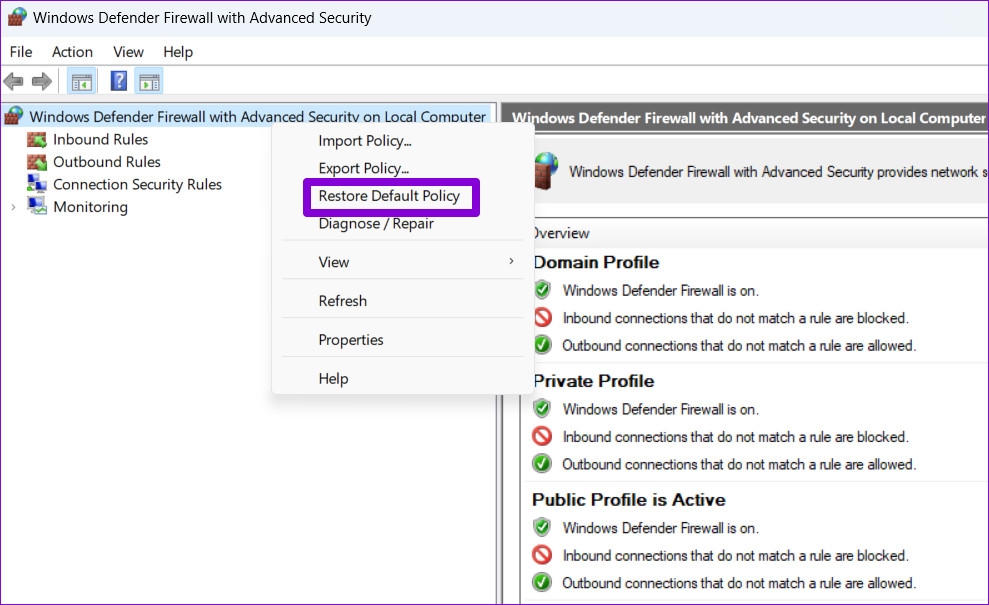Open the Action menu
989x605 pixels.
pyautogui.click(x=73, y=52)
